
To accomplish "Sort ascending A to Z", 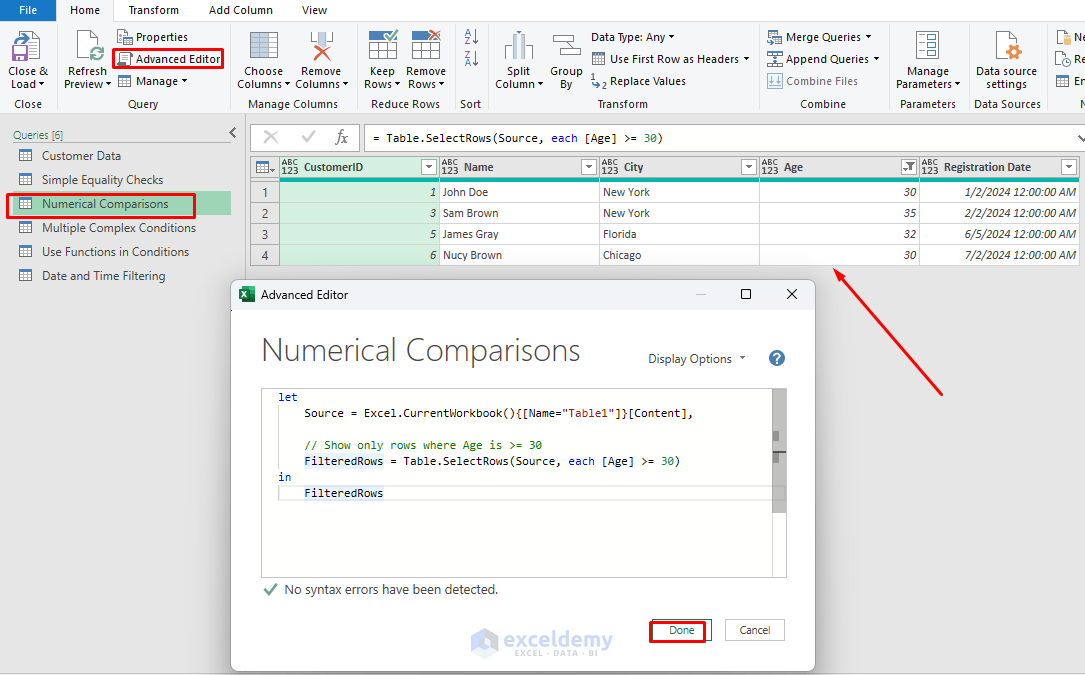I will [x=471, y=37].
